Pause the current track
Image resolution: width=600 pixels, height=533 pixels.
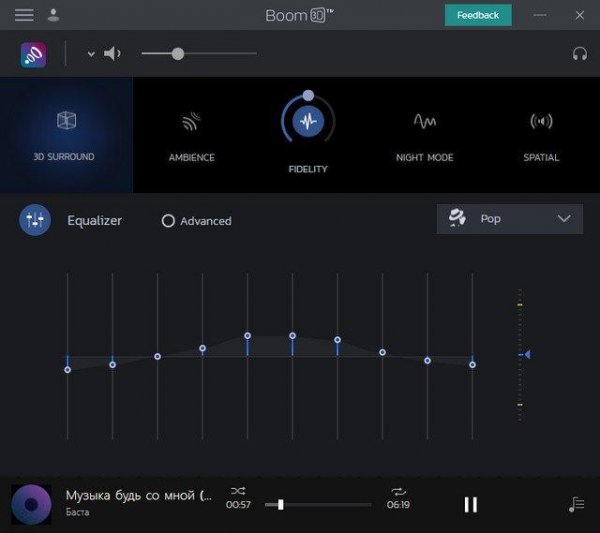pos(471,505)
